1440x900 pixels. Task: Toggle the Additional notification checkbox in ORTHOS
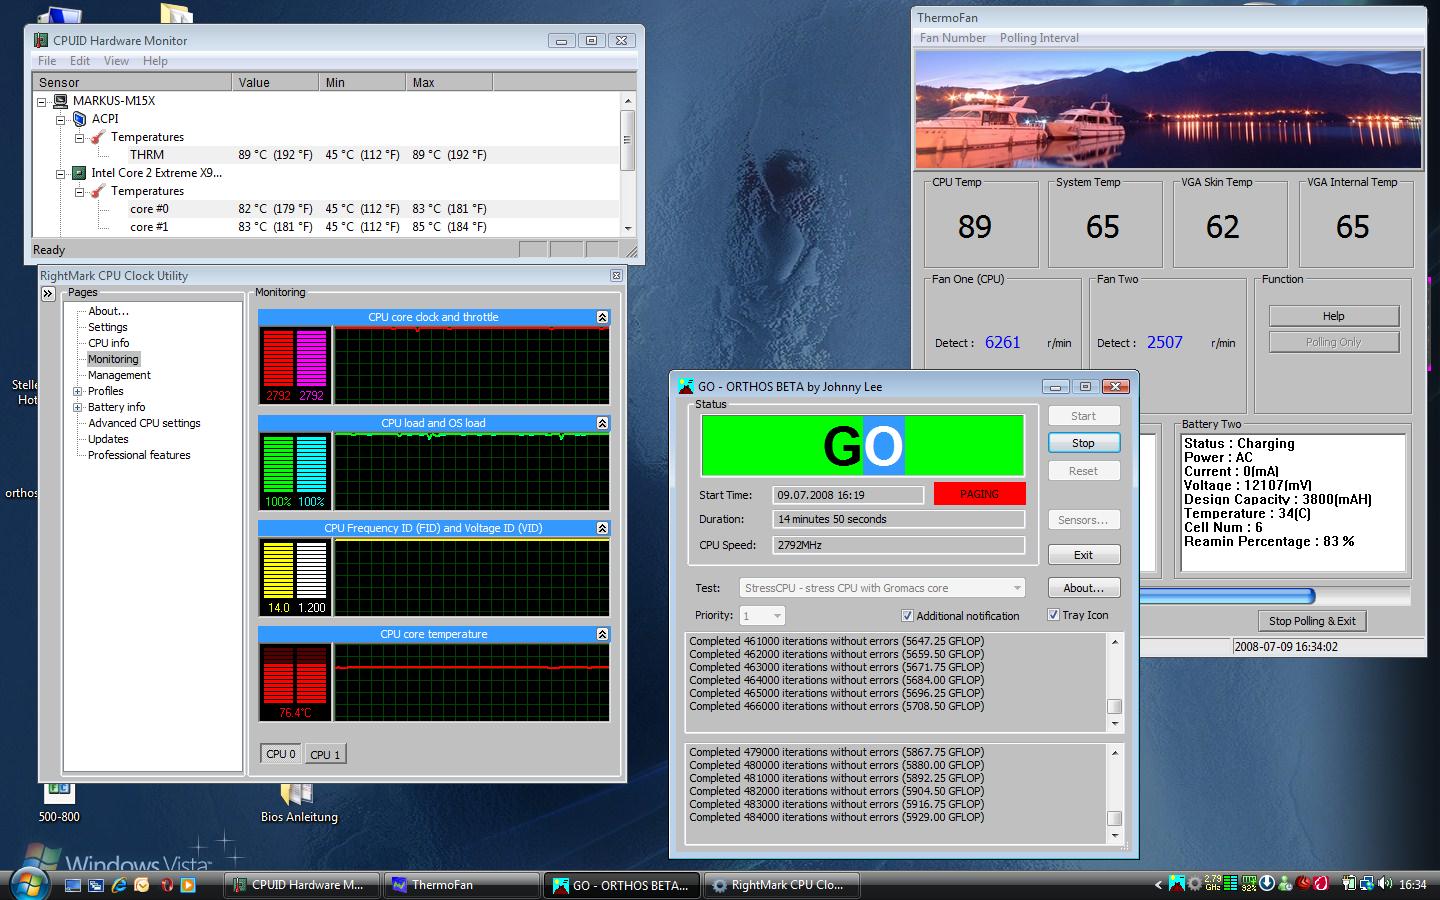907,616
